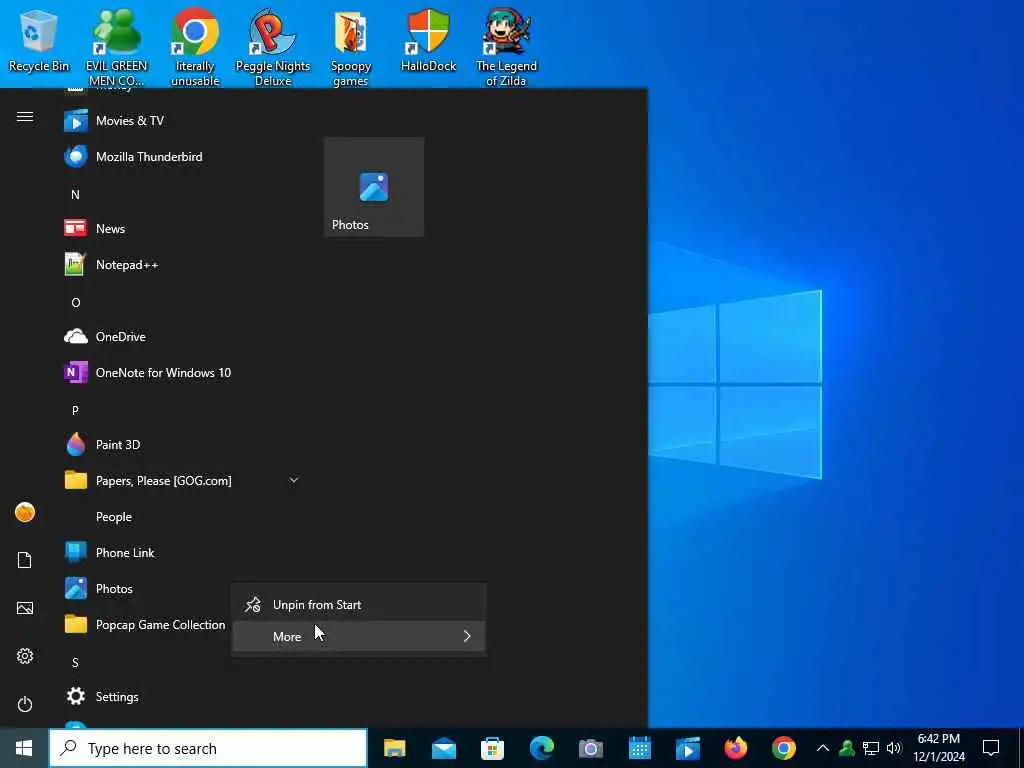Launch Mozilla Thunderbird from the app list

click(183, 157)
